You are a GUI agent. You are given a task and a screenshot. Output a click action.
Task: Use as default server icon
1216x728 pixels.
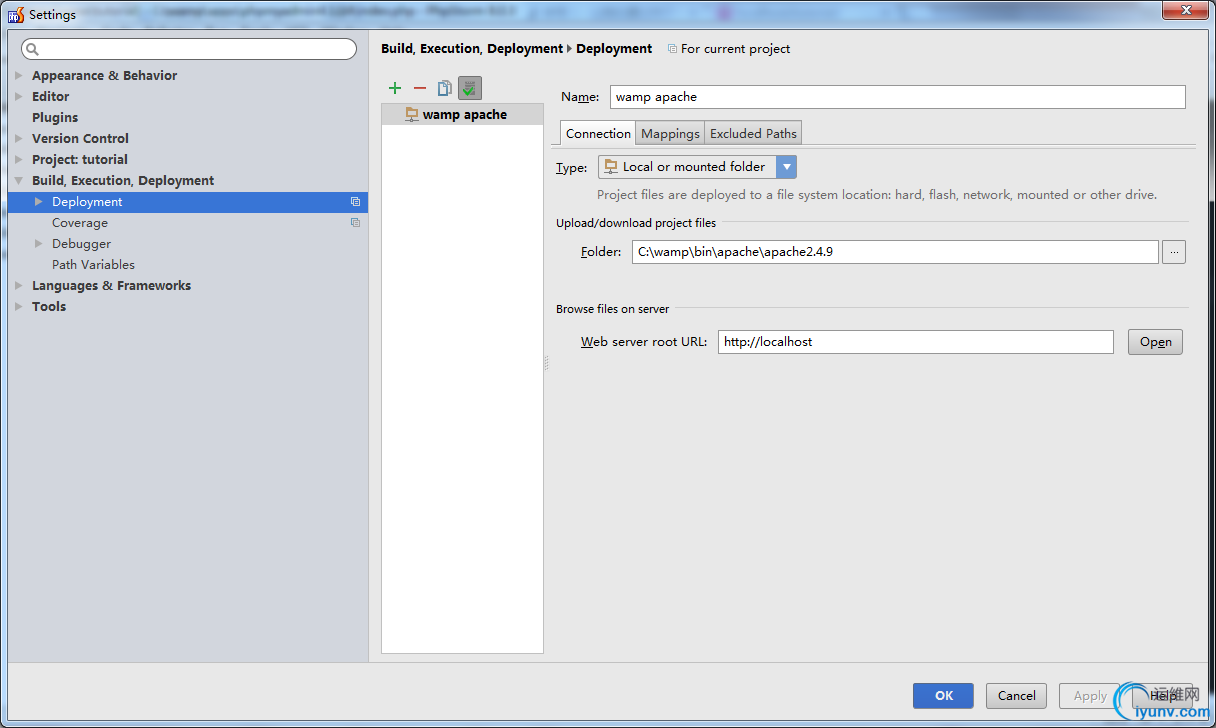[470, 88]
